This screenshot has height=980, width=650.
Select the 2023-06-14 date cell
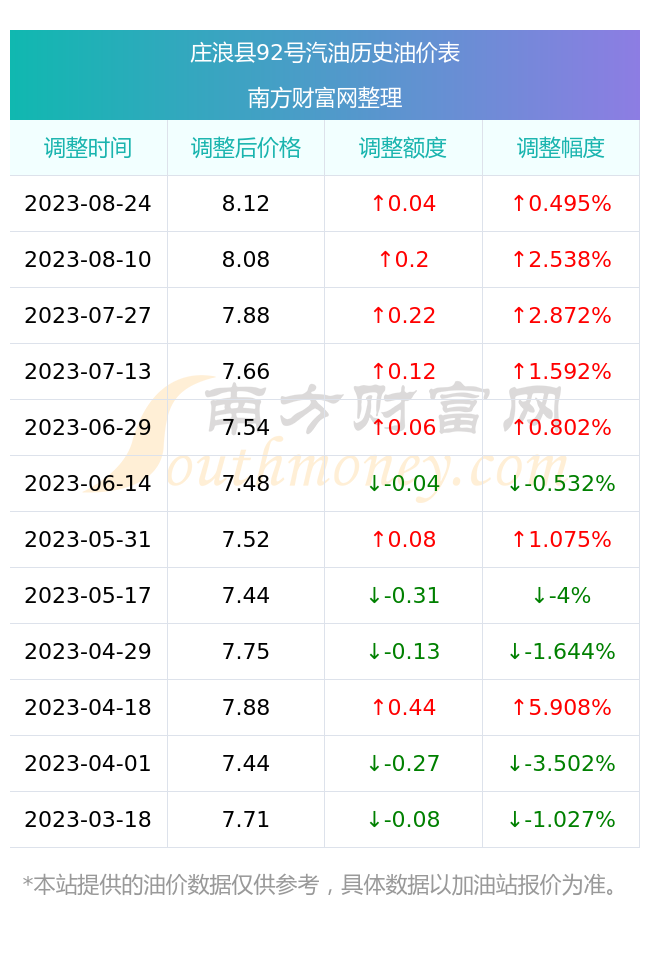point(88,483)
